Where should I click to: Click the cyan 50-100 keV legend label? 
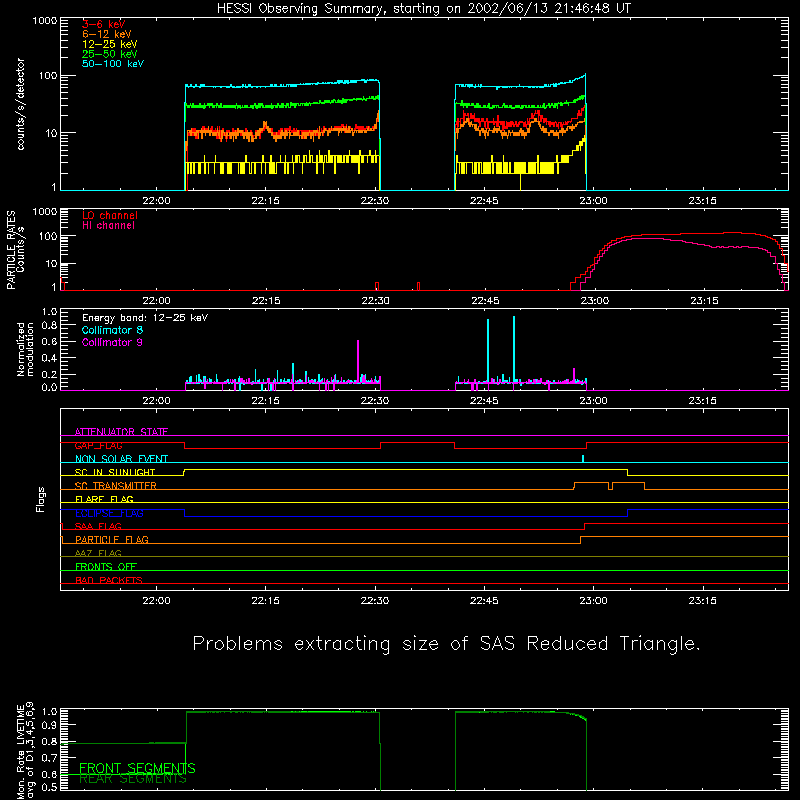(x=113, y=64)
